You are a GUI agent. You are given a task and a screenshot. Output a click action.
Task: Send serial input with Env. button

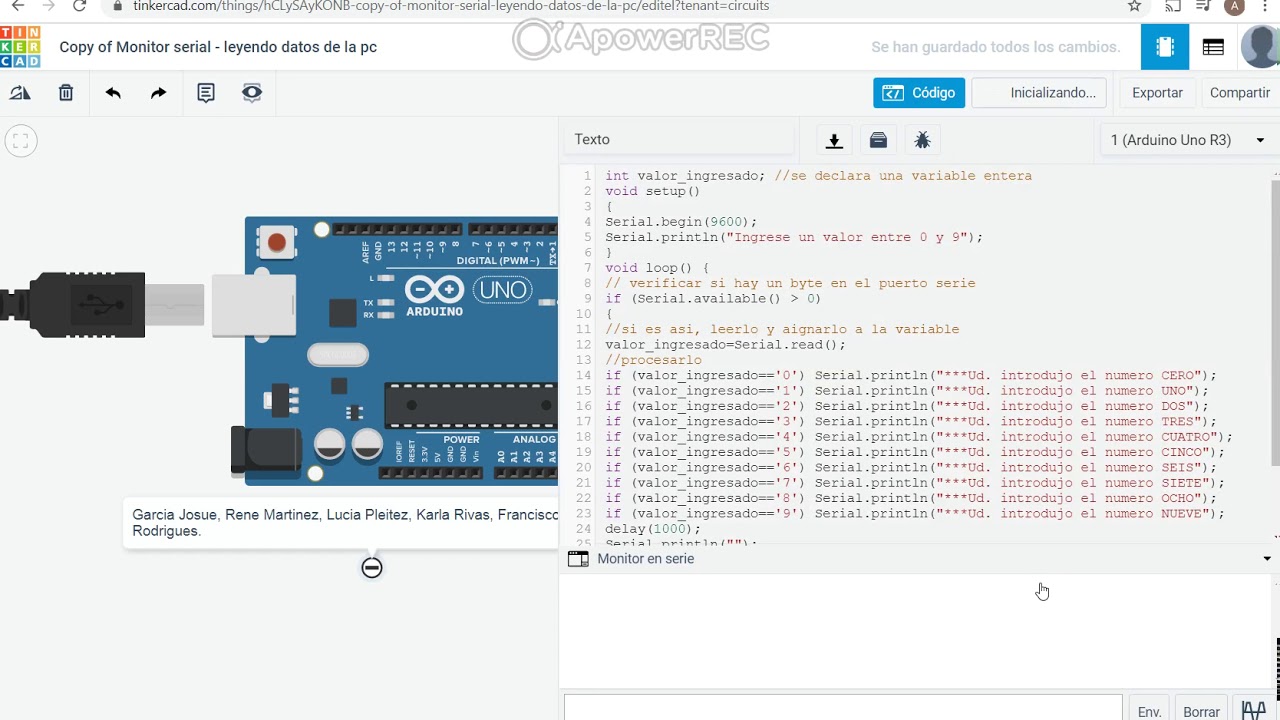tap(1149, 711)
